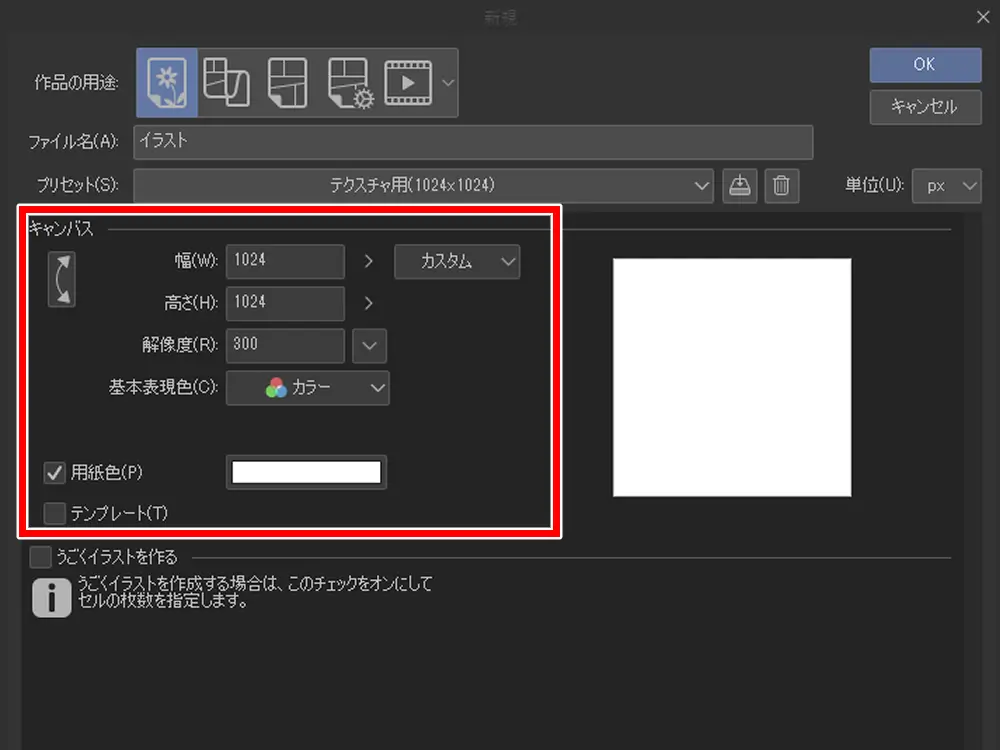Enable the うごくイラストを作る checkbox

click(40, 557)
